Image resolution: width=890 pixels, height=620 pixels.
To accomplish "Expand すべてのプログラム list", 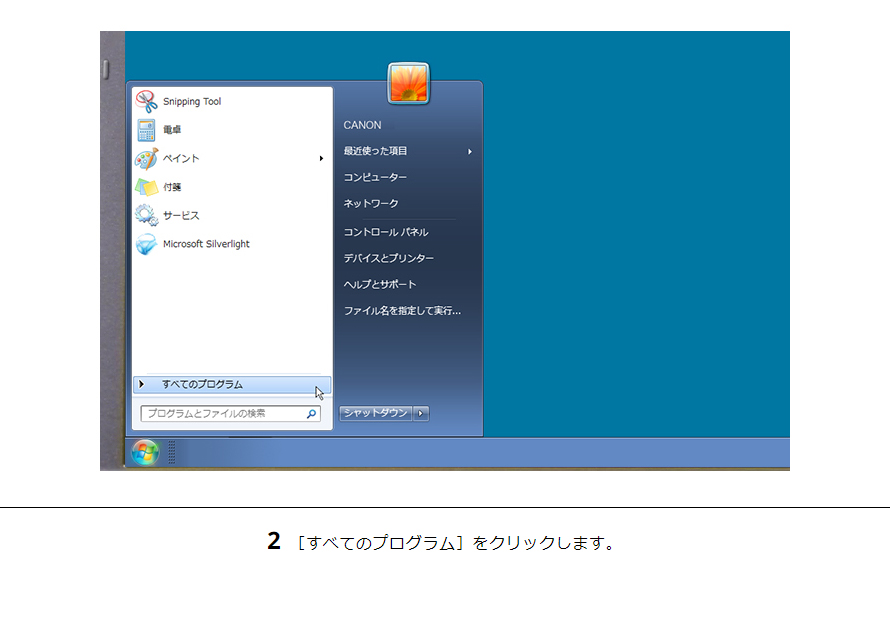I will pos(204,384).
